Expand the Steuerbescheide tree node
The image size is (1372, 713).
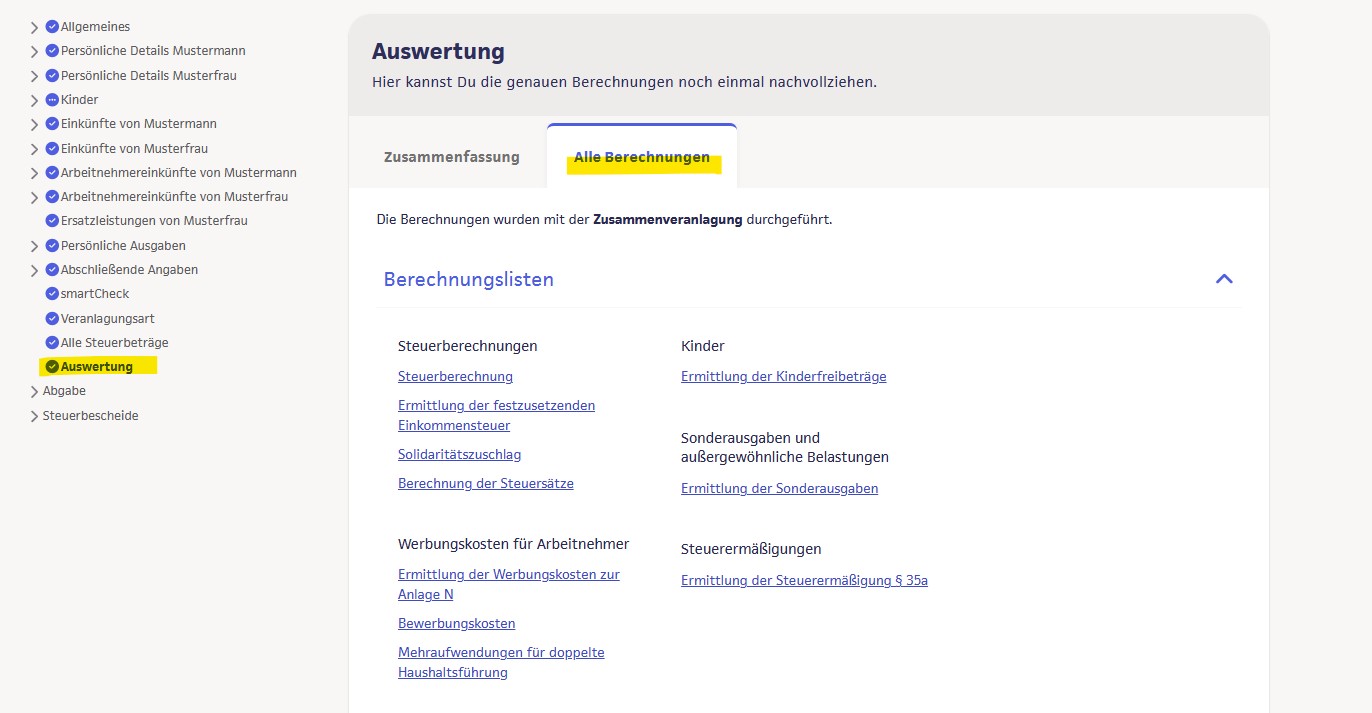tap(35, 416)
